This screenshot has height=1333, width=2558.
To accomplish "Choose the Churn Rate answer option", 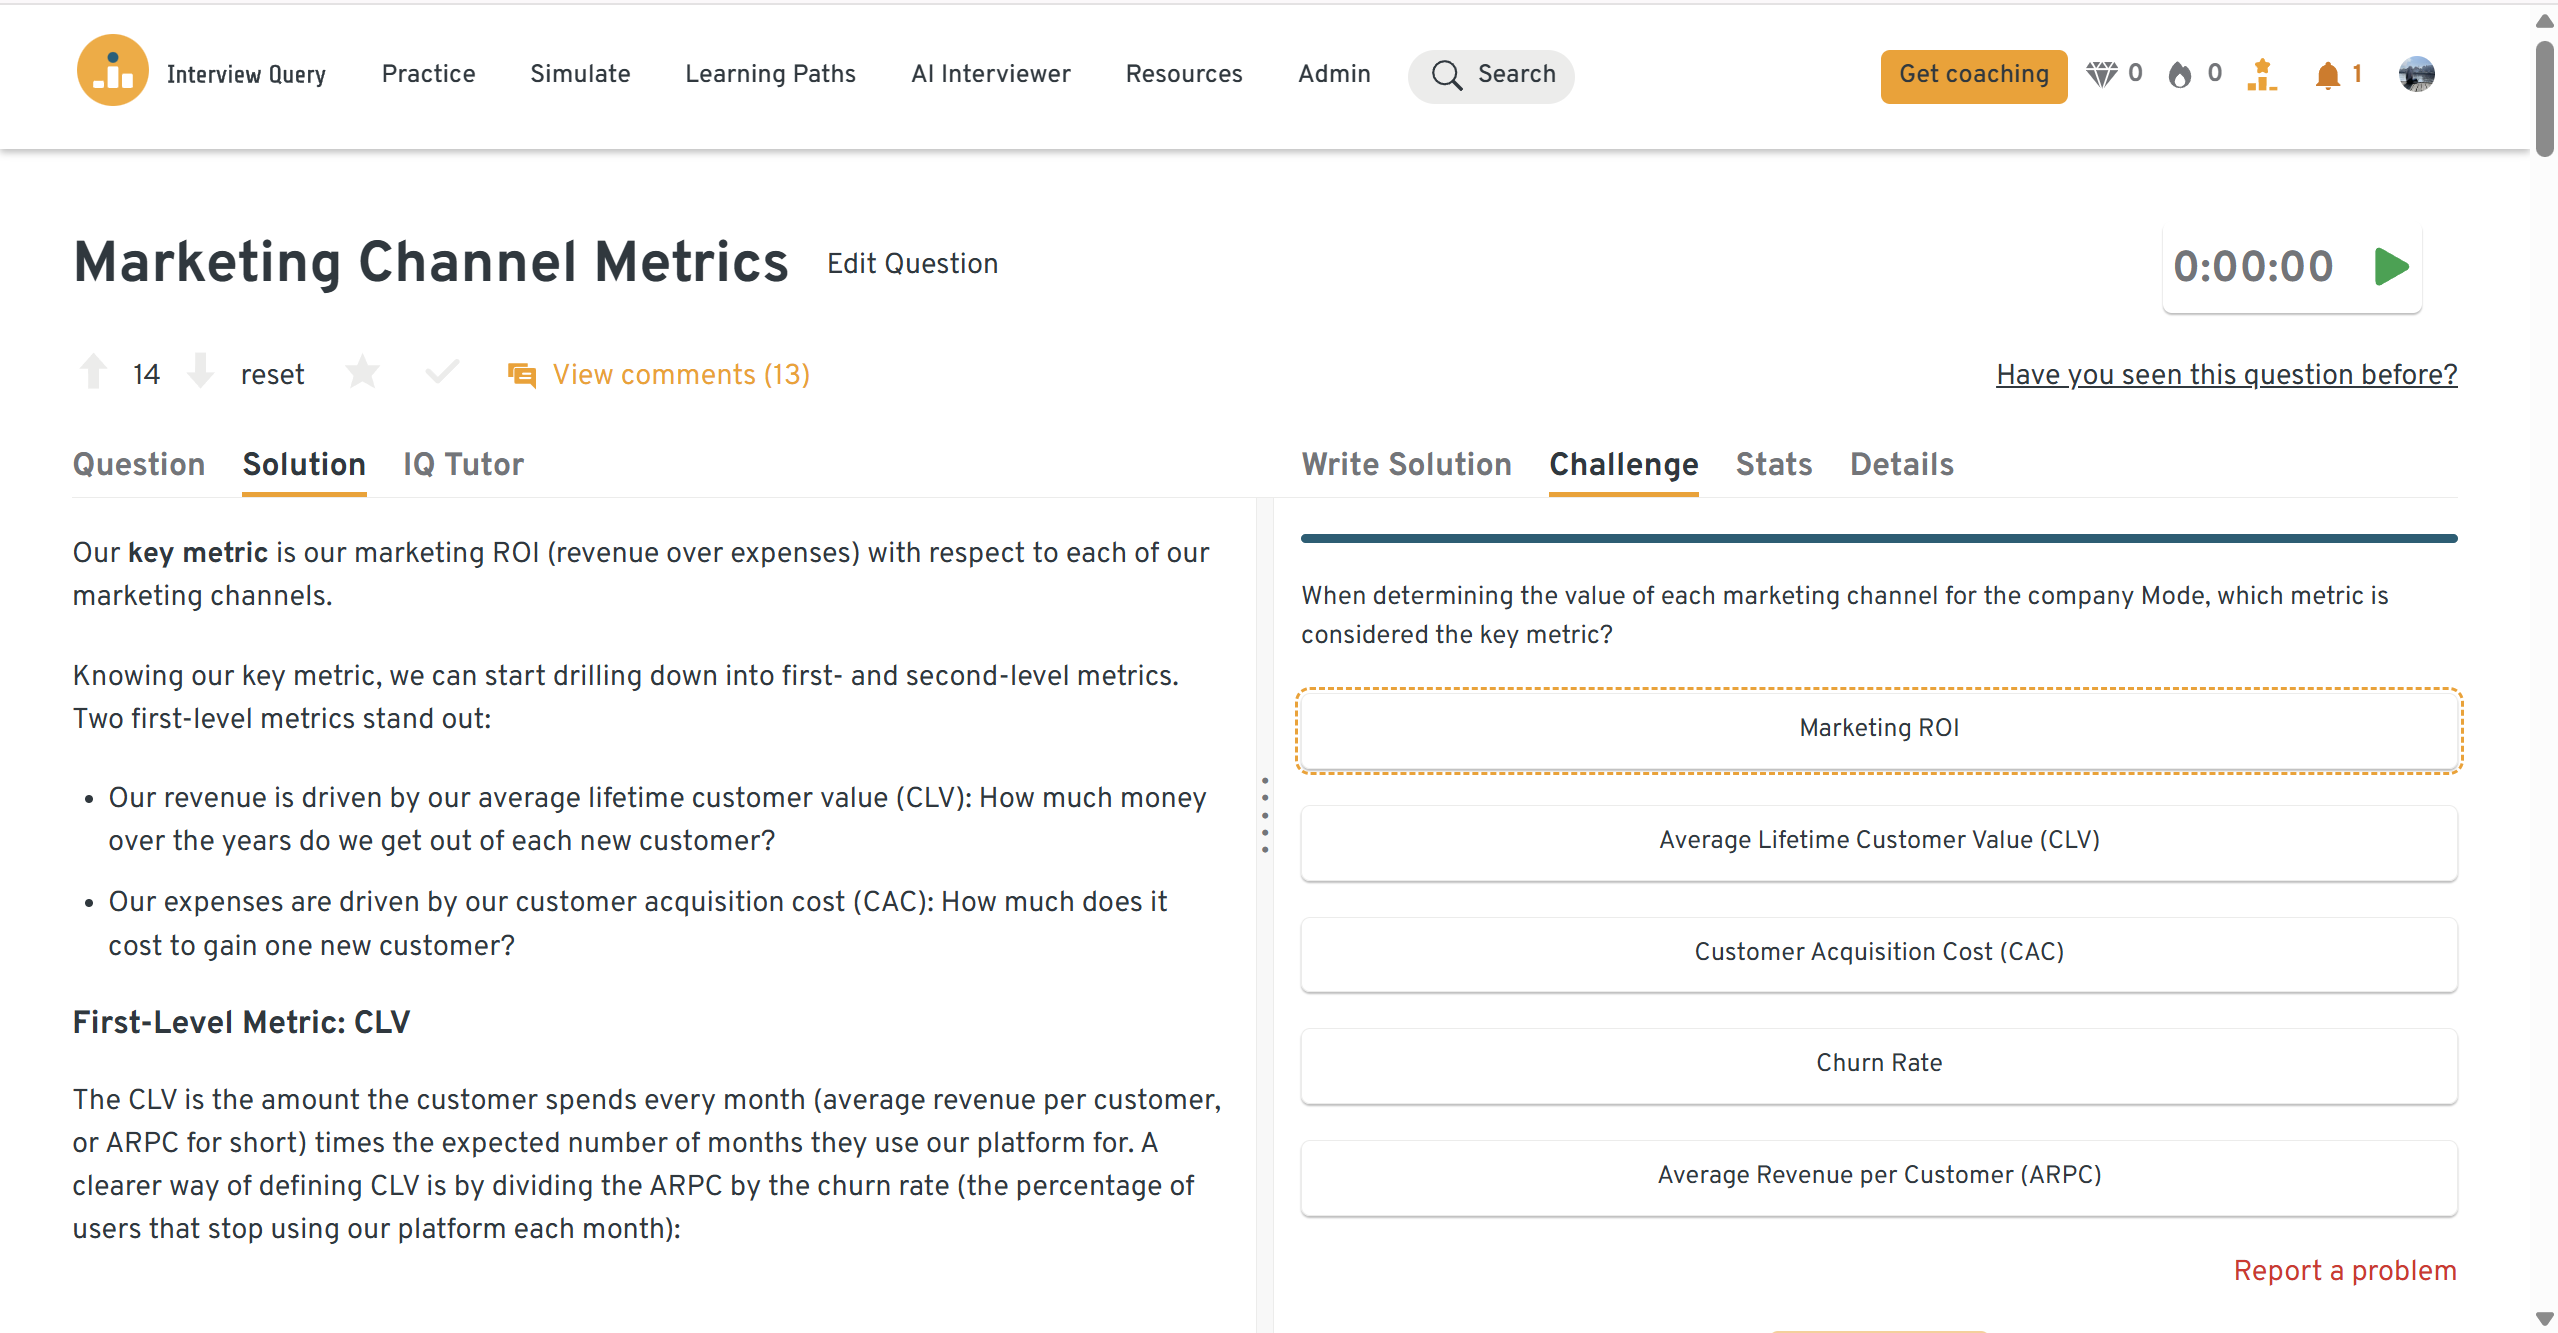I will tap(1878, 1064).
